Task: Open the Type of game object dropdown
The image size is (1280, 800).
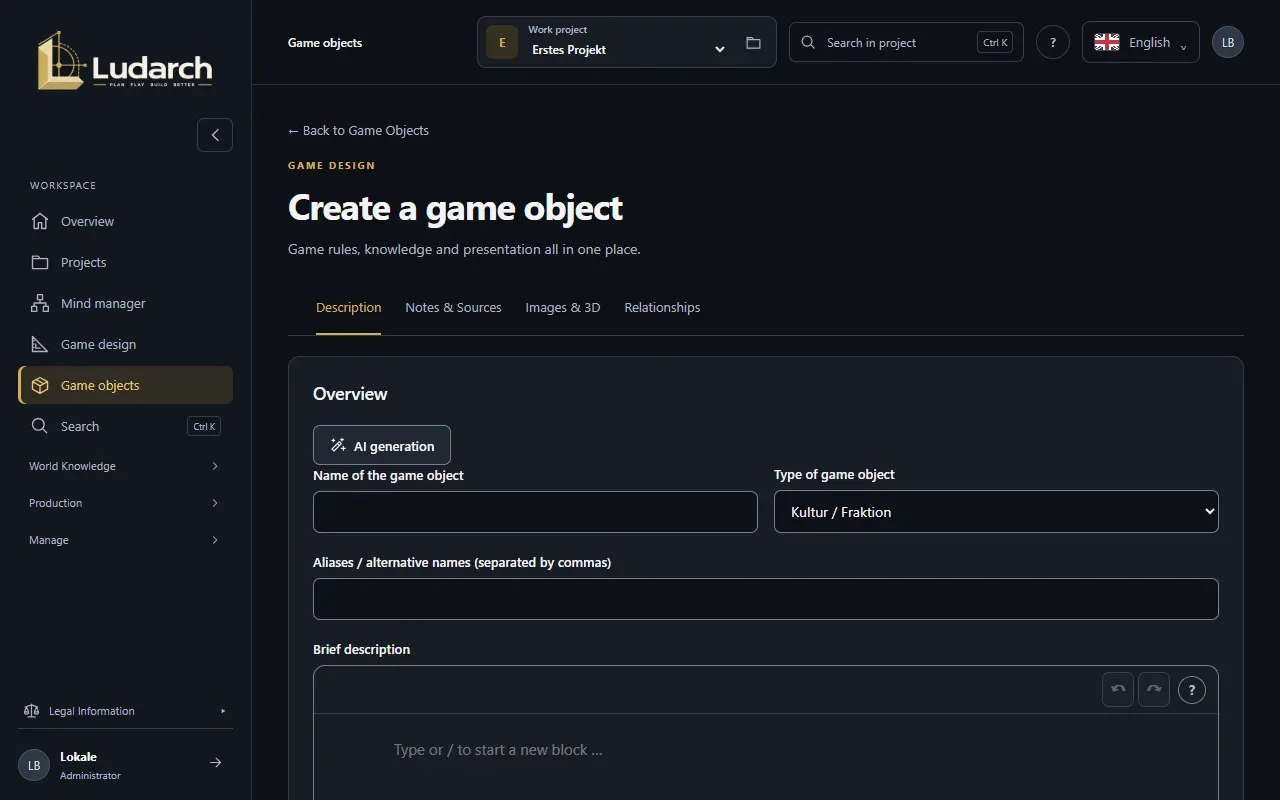Action: [996, 511]
